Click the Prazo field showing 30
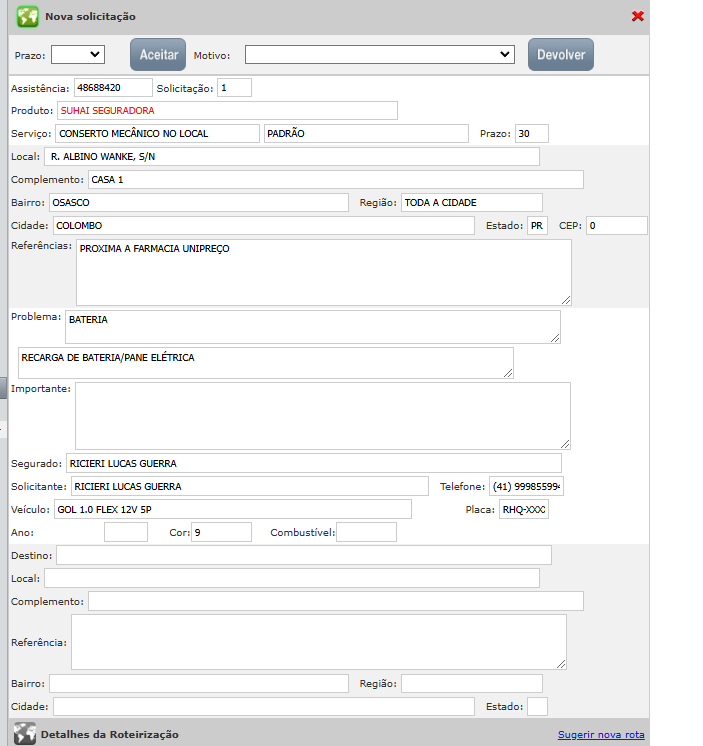The image size is (703, 746). click(532, 134)
